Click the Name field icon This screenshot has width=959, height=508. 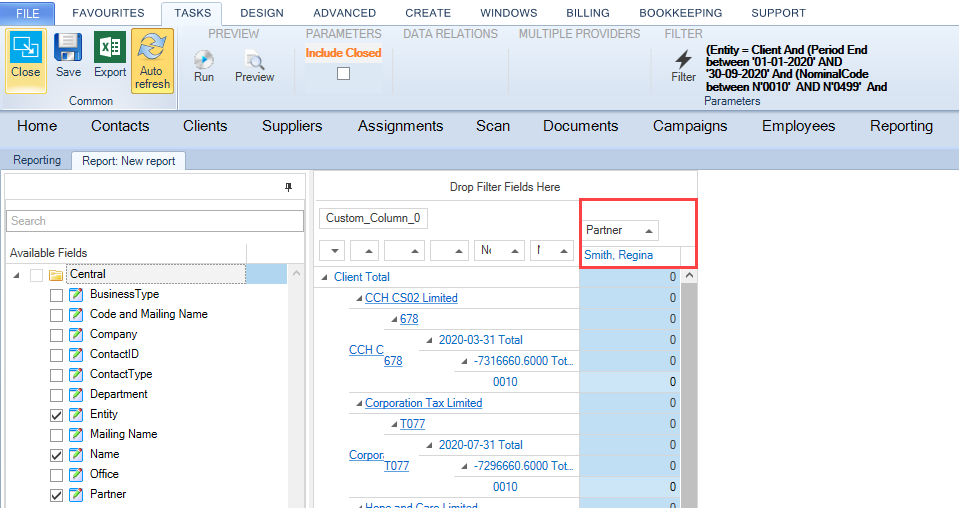pos(76,454)
